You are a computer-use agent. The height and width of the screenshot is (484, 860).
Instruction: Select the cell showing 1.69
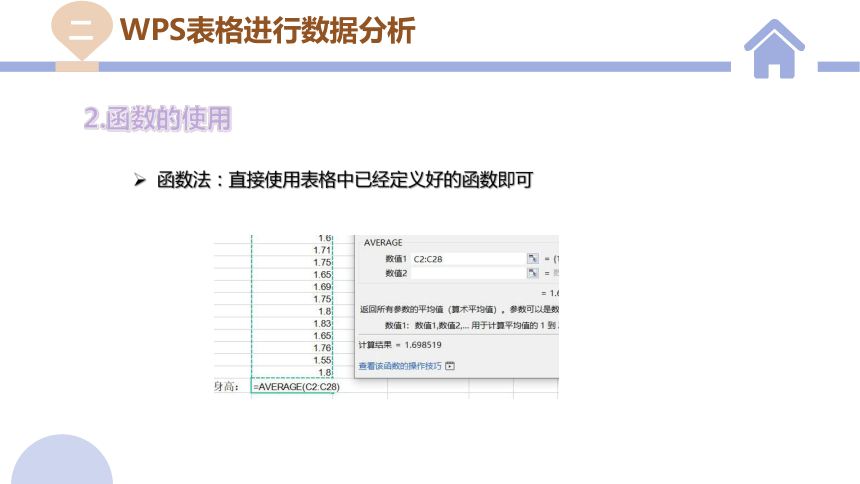pos(292,286)
